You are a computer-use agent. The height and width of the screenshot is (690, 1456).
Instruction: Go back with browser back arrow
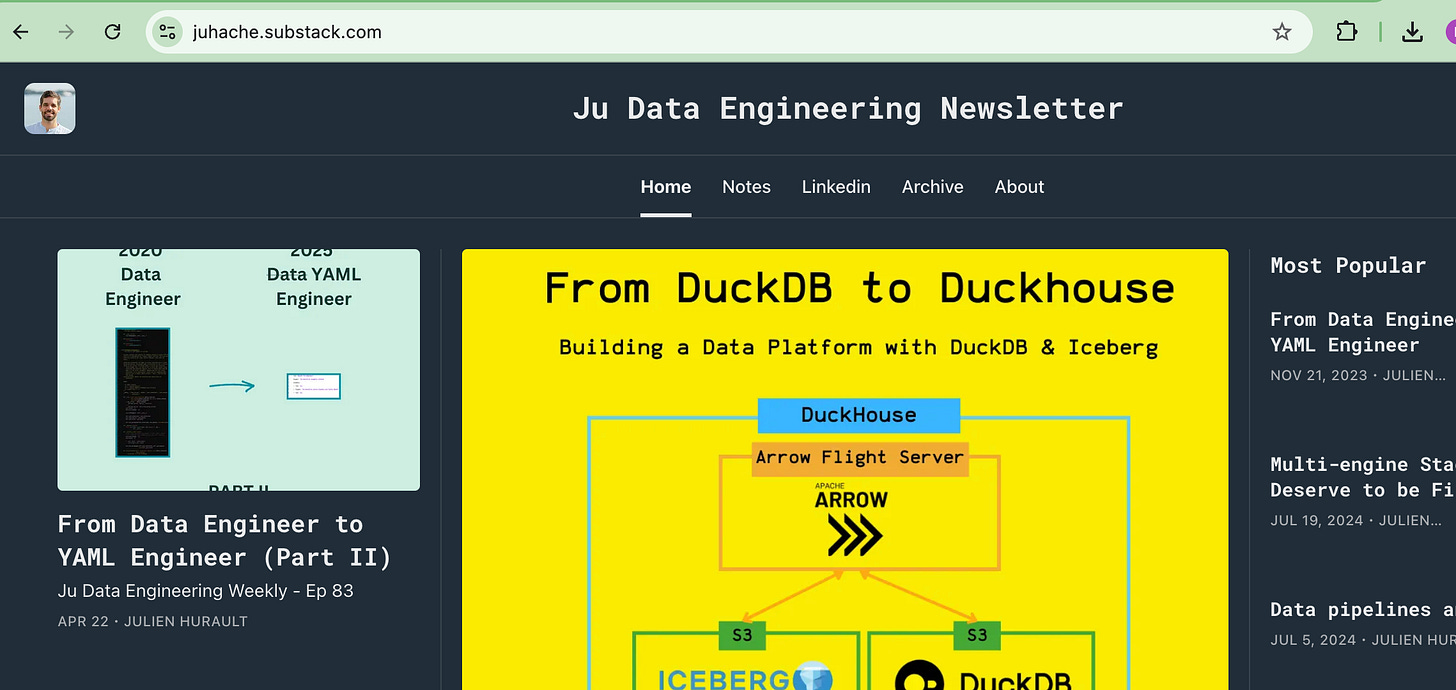click(x=21, y=32)
